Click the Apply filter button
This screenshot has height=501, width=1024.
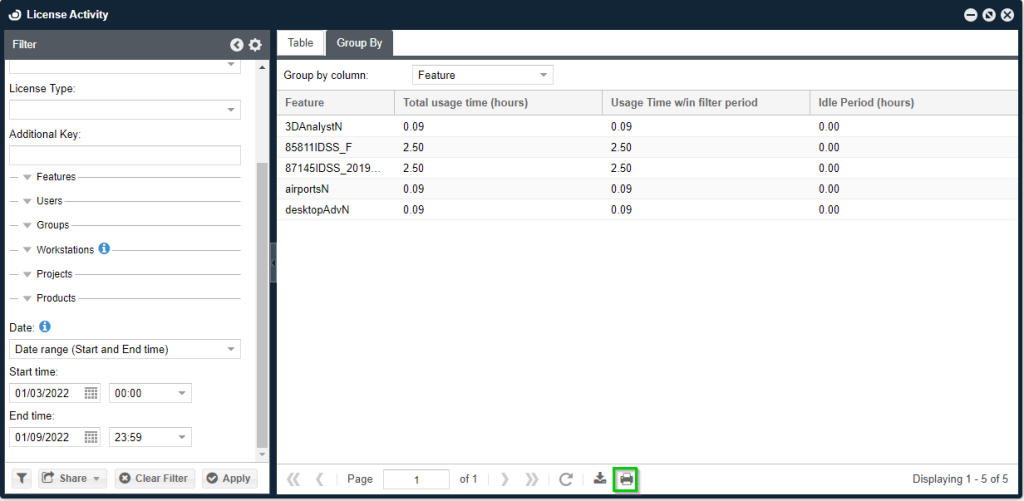(229, 478)
